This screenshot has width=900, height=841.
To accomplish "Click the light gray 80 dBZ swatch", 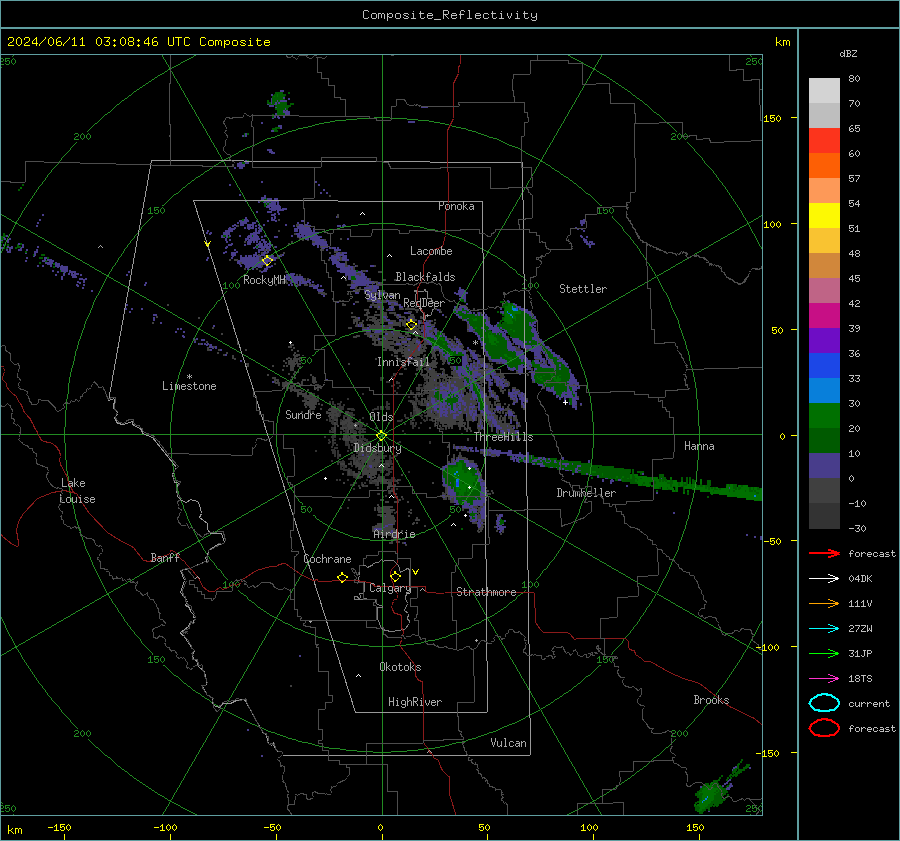I will pyautogui.click(x=824, y=90).
